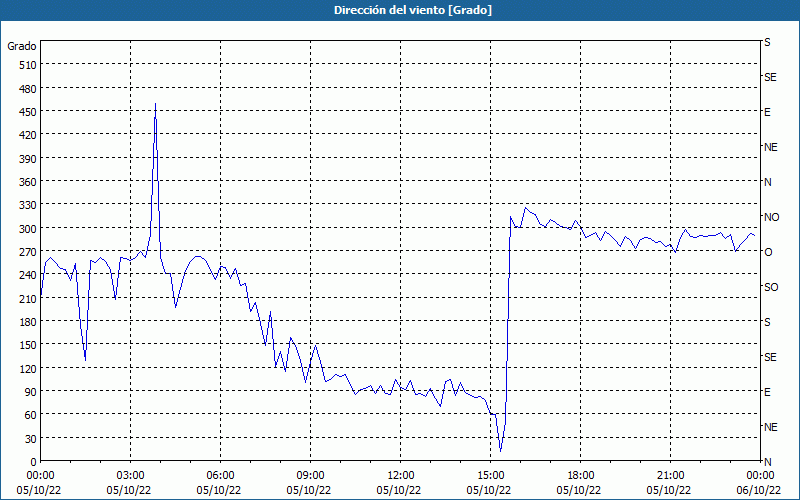Pick the 18:00 time label on x-axis
The height and width of the screenshot is (500, 800).
click(581, 476)
